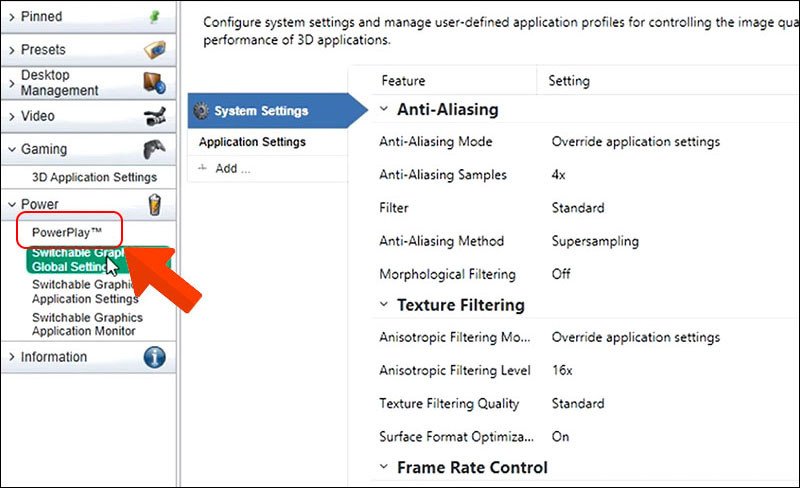Collapse the Texture Filtering section
The height and width of the screenshot is (488, 800).
point(384,305)
